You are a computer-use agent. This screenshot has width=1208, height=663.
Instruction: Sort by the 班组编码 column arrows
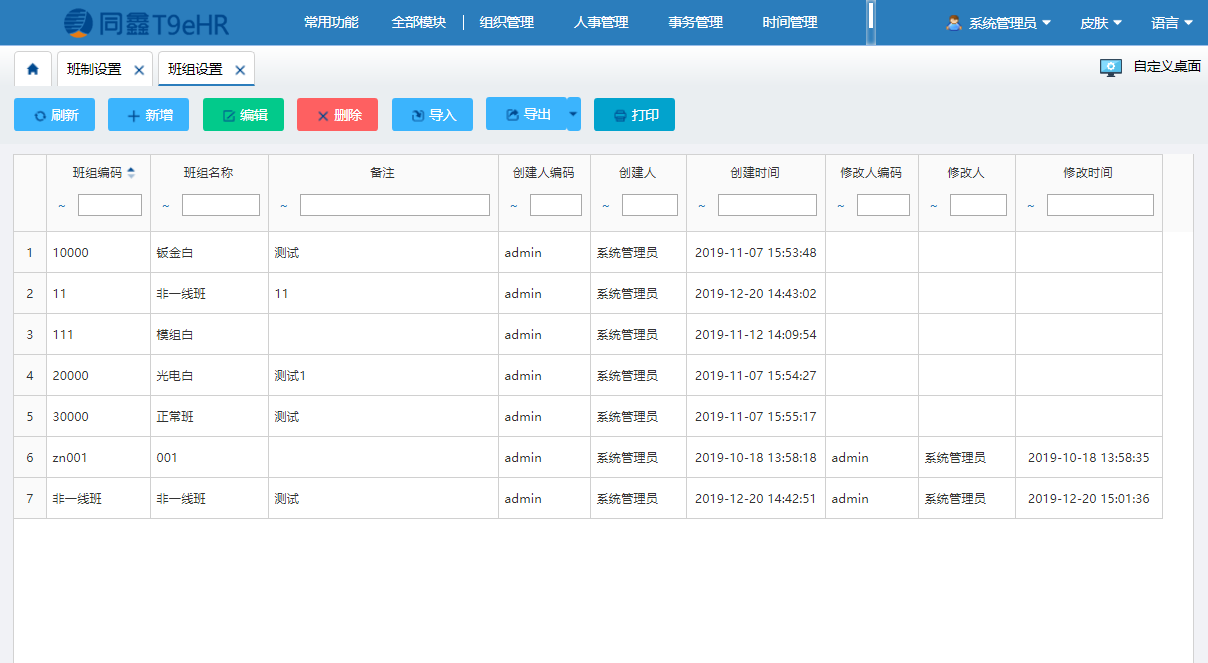[x=131, y=173]
